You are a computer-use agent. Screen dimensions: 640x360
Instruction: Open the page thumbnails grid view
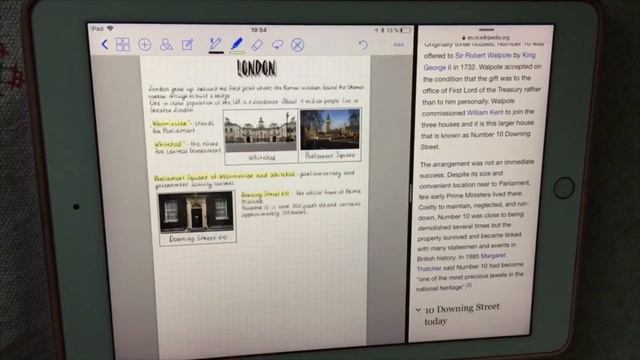123,44
